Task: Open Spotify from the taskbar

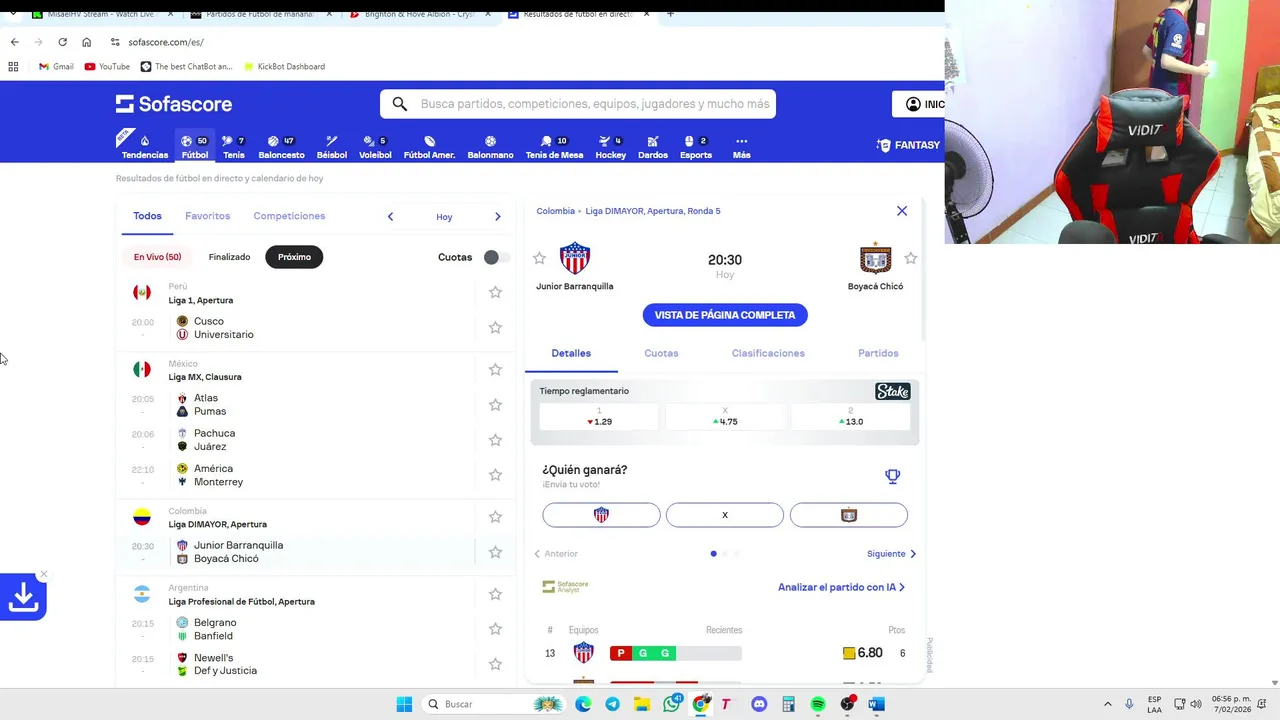Action: [817, 704]
